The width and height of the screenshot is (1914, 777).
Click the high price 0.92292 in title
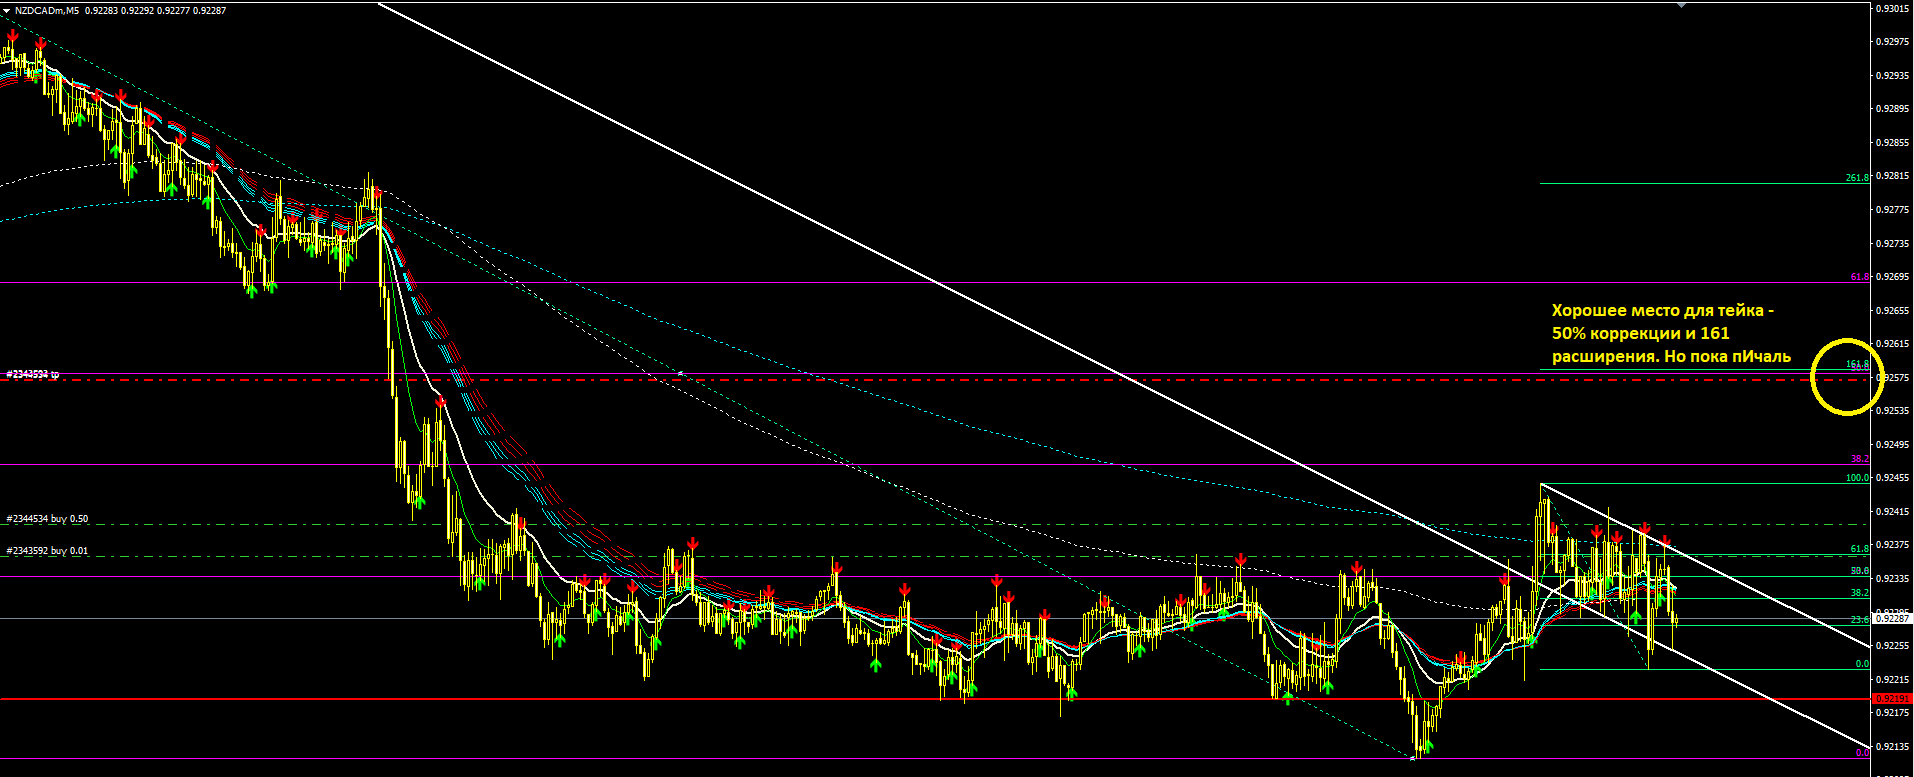coord(137,10)
